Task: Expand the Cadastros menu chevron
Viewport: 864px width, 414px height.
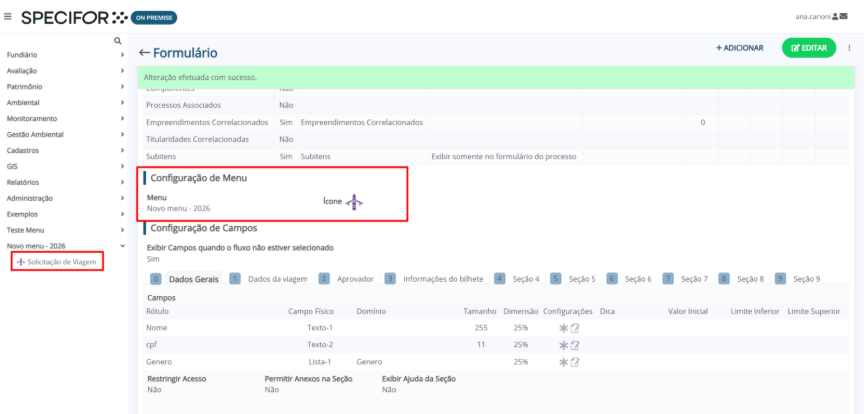Action: point(122,150)
